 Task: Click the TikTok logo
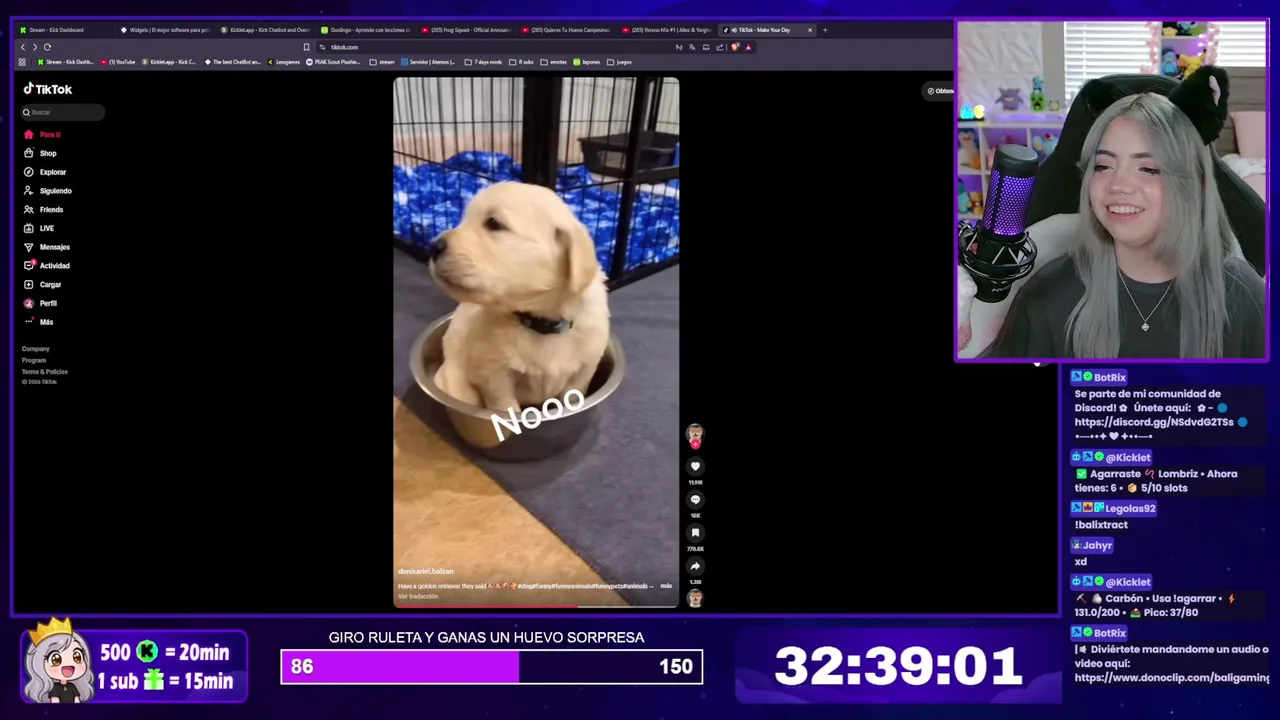48,89
